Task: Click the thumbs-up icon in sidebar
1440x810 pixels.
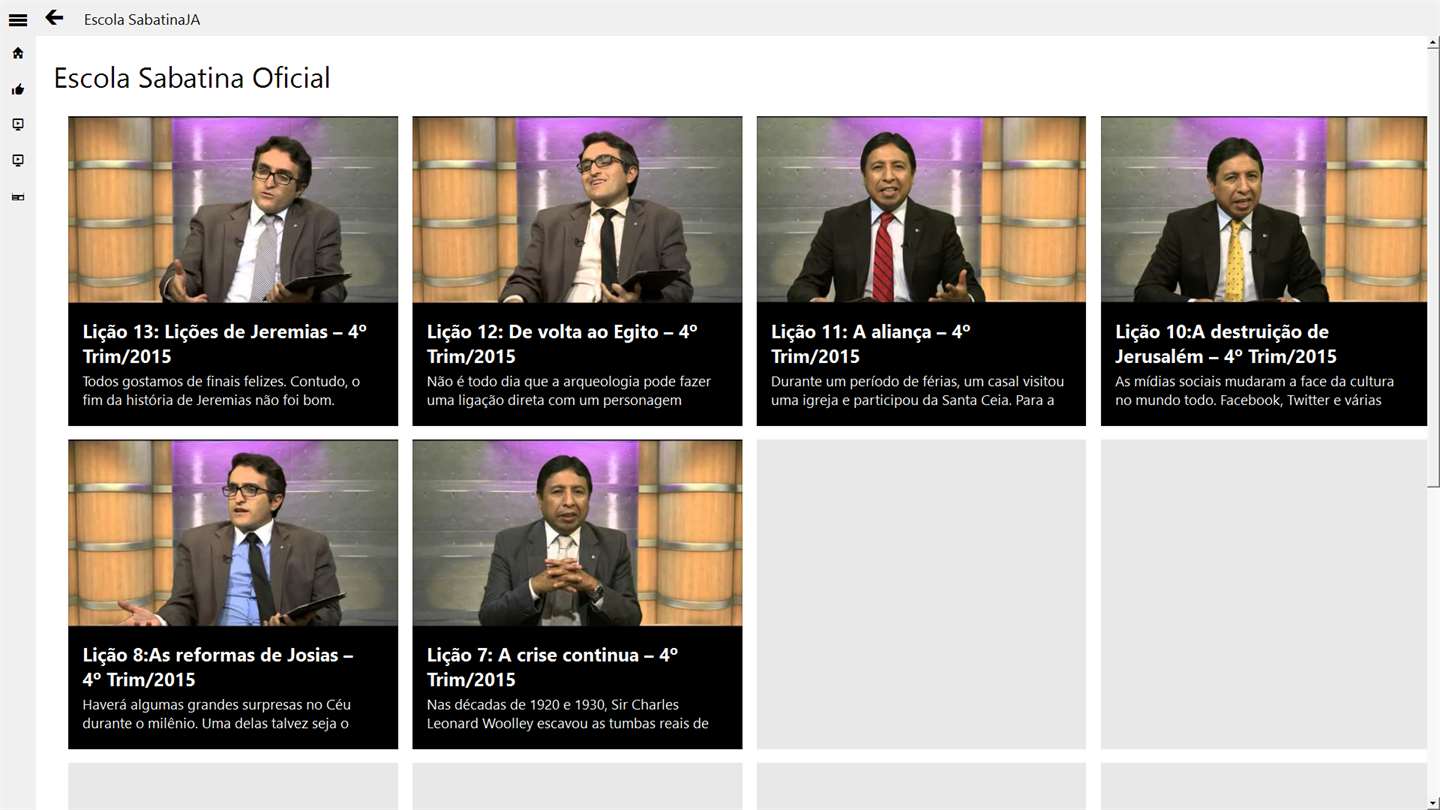Action: click(x=17, y=89)
